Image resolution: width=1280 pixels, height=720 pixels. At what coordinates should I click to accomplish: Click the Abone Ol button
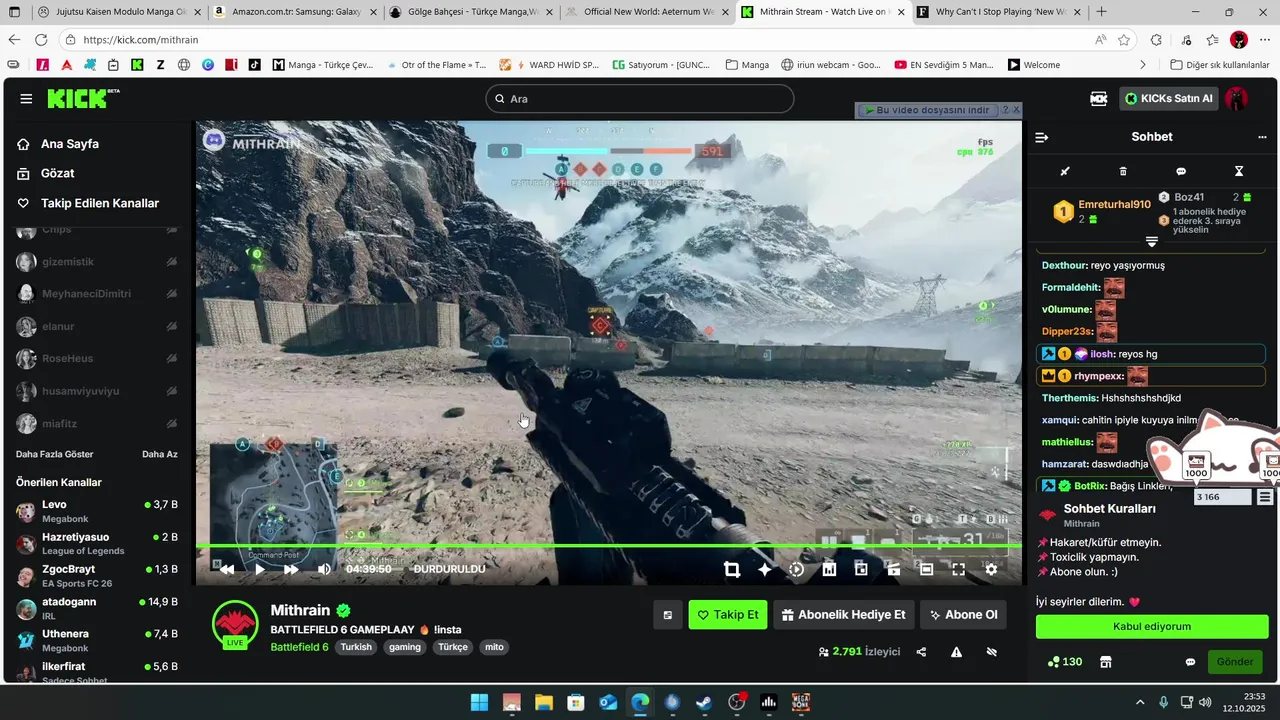(x=963, y=615)
